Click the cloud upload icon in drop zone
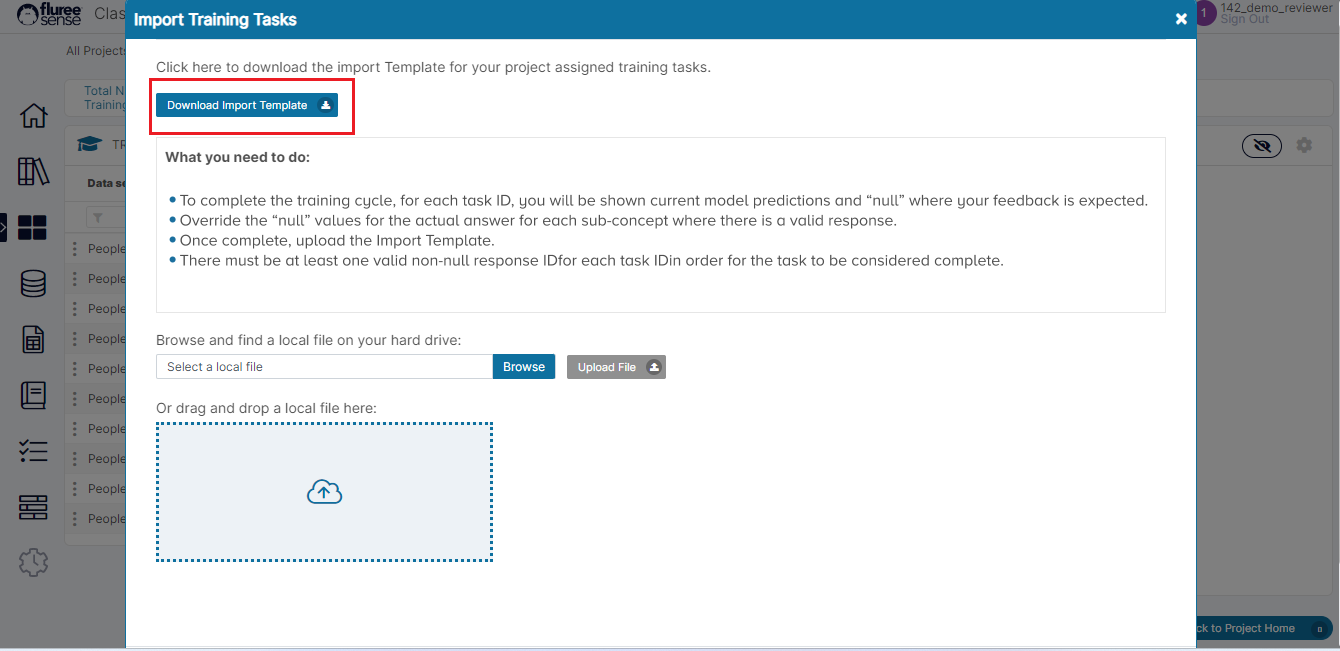The width and height of the screenshot is (1340, 651). (324, 492)
